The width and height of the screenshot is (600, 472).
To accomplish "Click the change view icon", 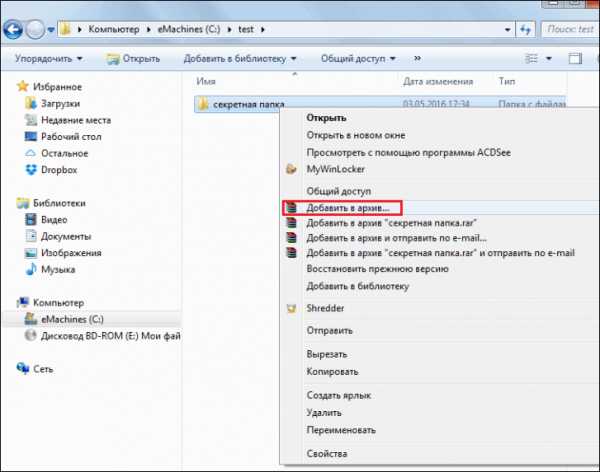I will 531,59.
